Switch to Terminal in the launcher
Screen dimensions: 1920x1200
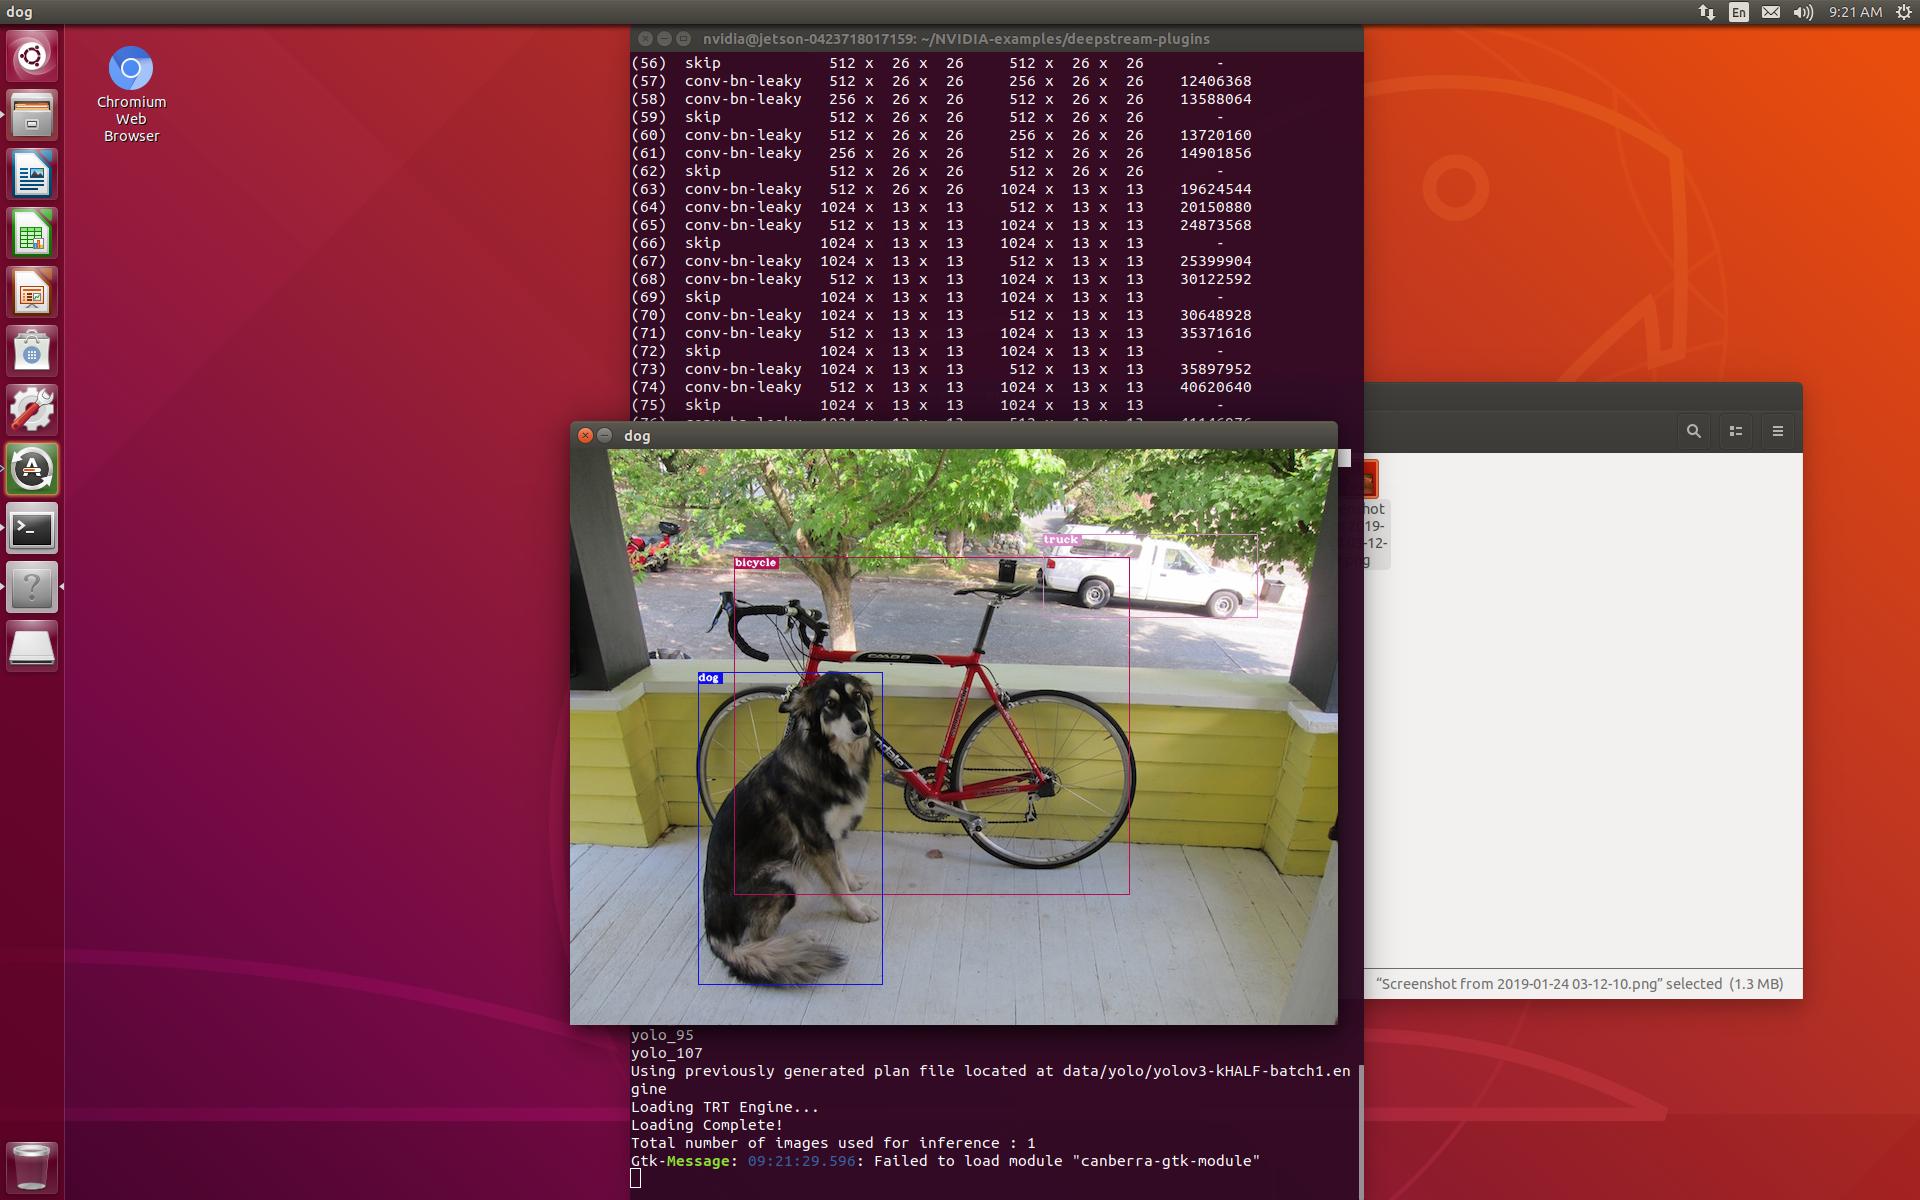[x=32, y=528]
